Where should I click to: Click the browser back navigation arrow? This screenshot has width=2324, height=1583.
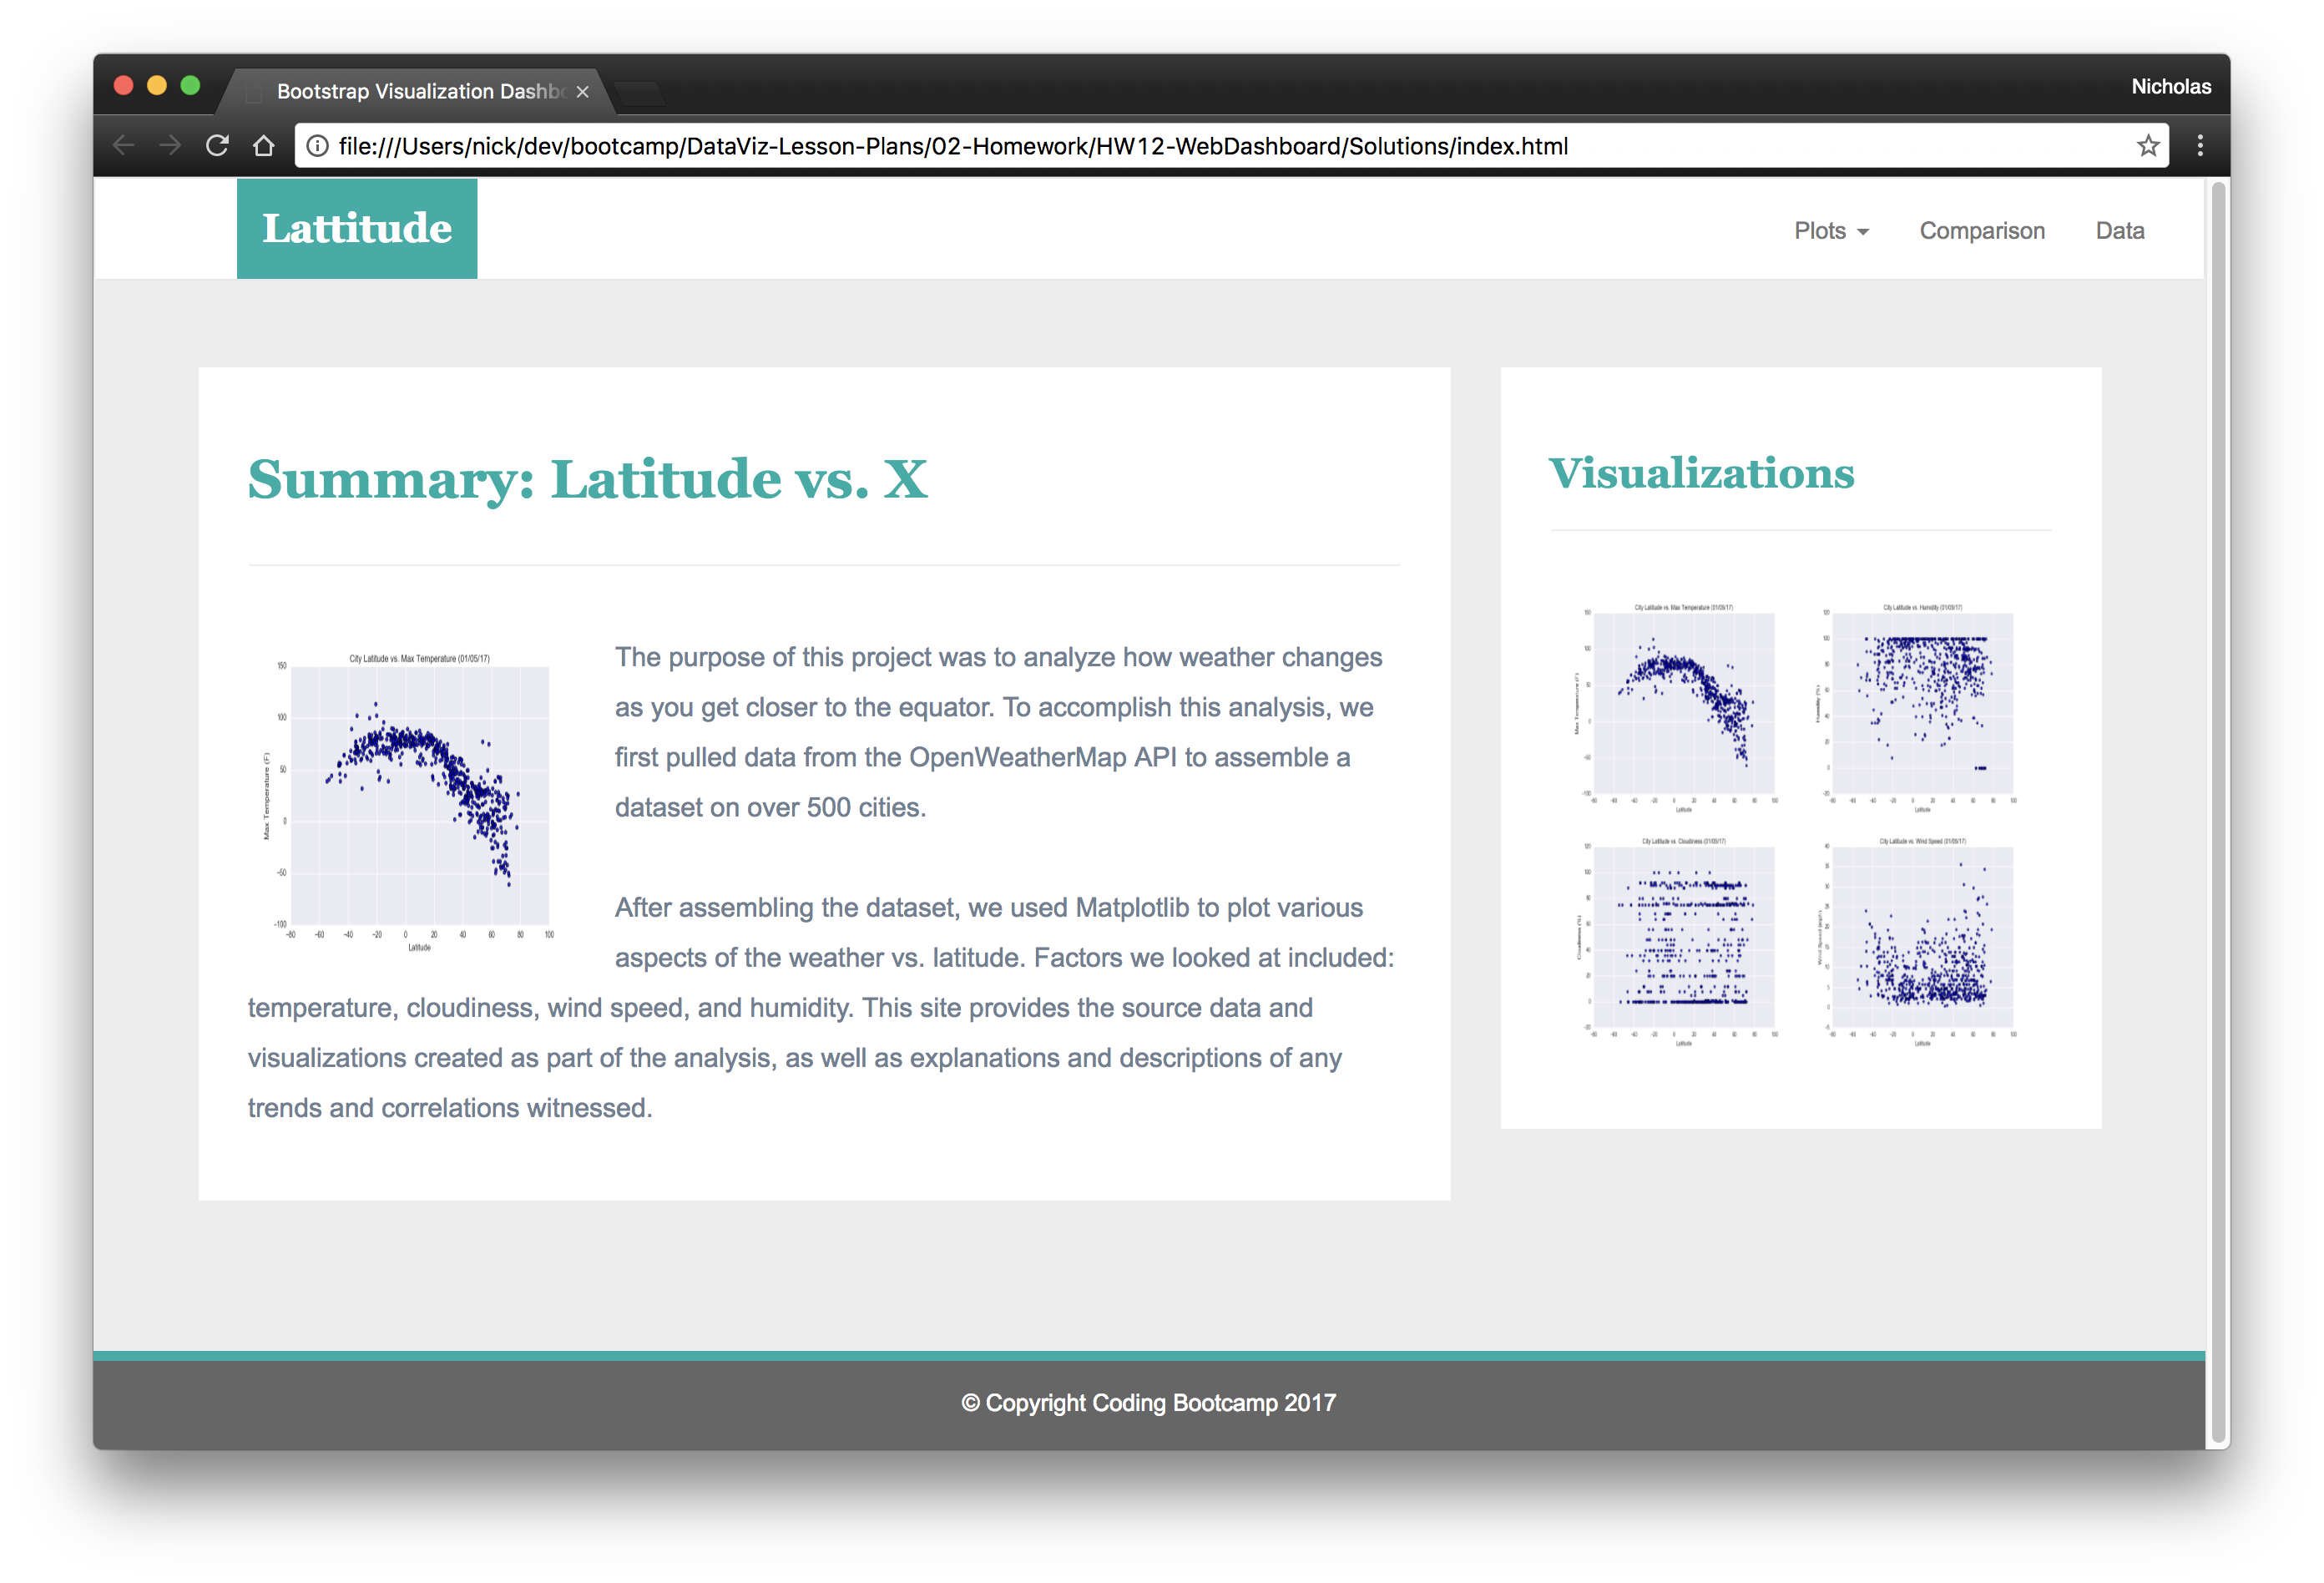[x=123, y=145]
